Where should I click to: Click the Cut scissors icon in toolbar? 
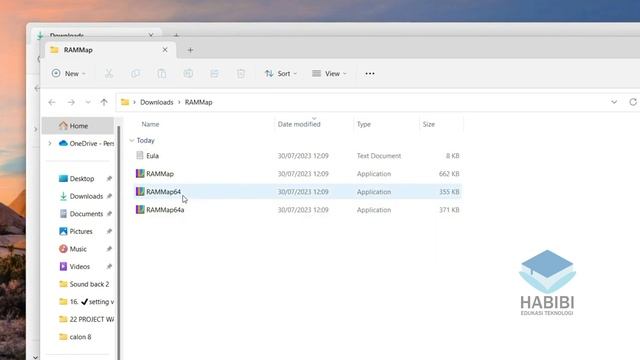tap(109, 73)
